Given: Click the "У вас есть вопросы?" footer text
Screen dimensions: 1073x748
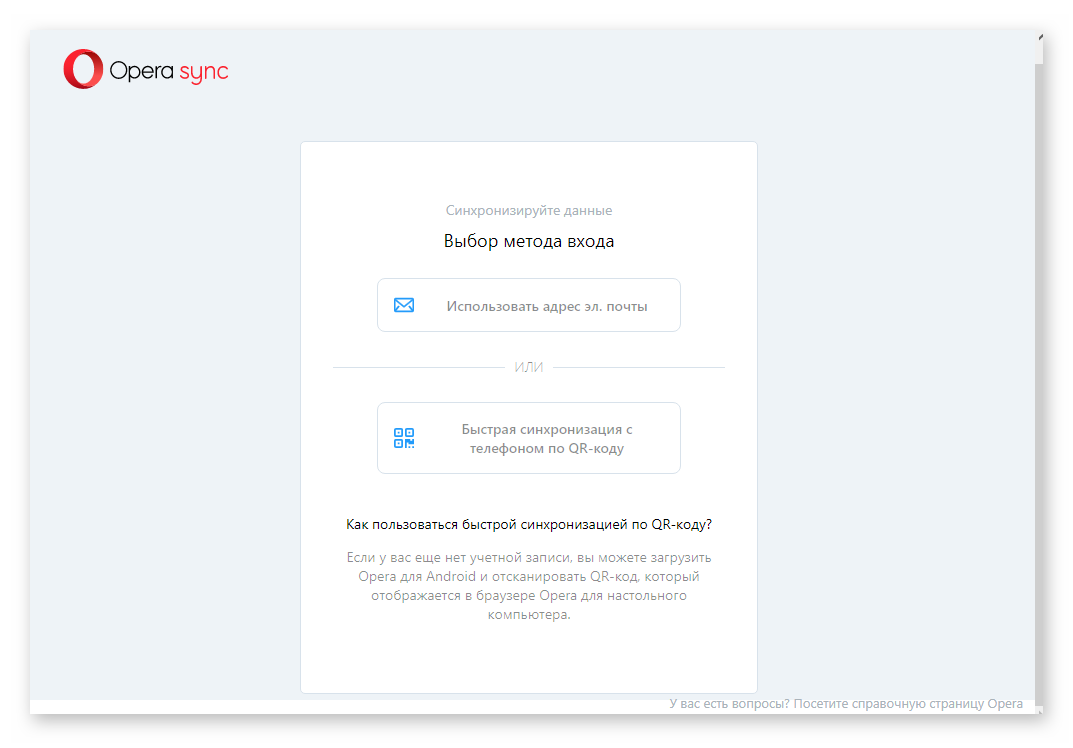Looking at the screenshot, I should click(x=729, y=704).
